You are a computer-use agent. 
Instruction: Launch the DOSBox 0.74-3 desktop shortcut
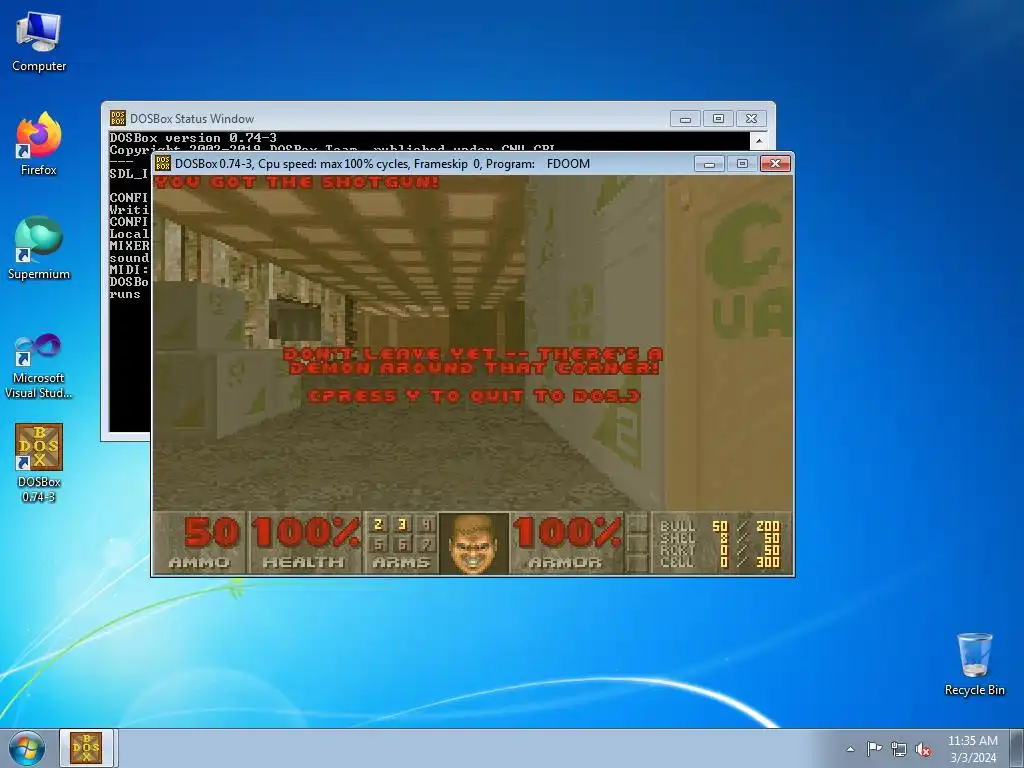(39, 462)
